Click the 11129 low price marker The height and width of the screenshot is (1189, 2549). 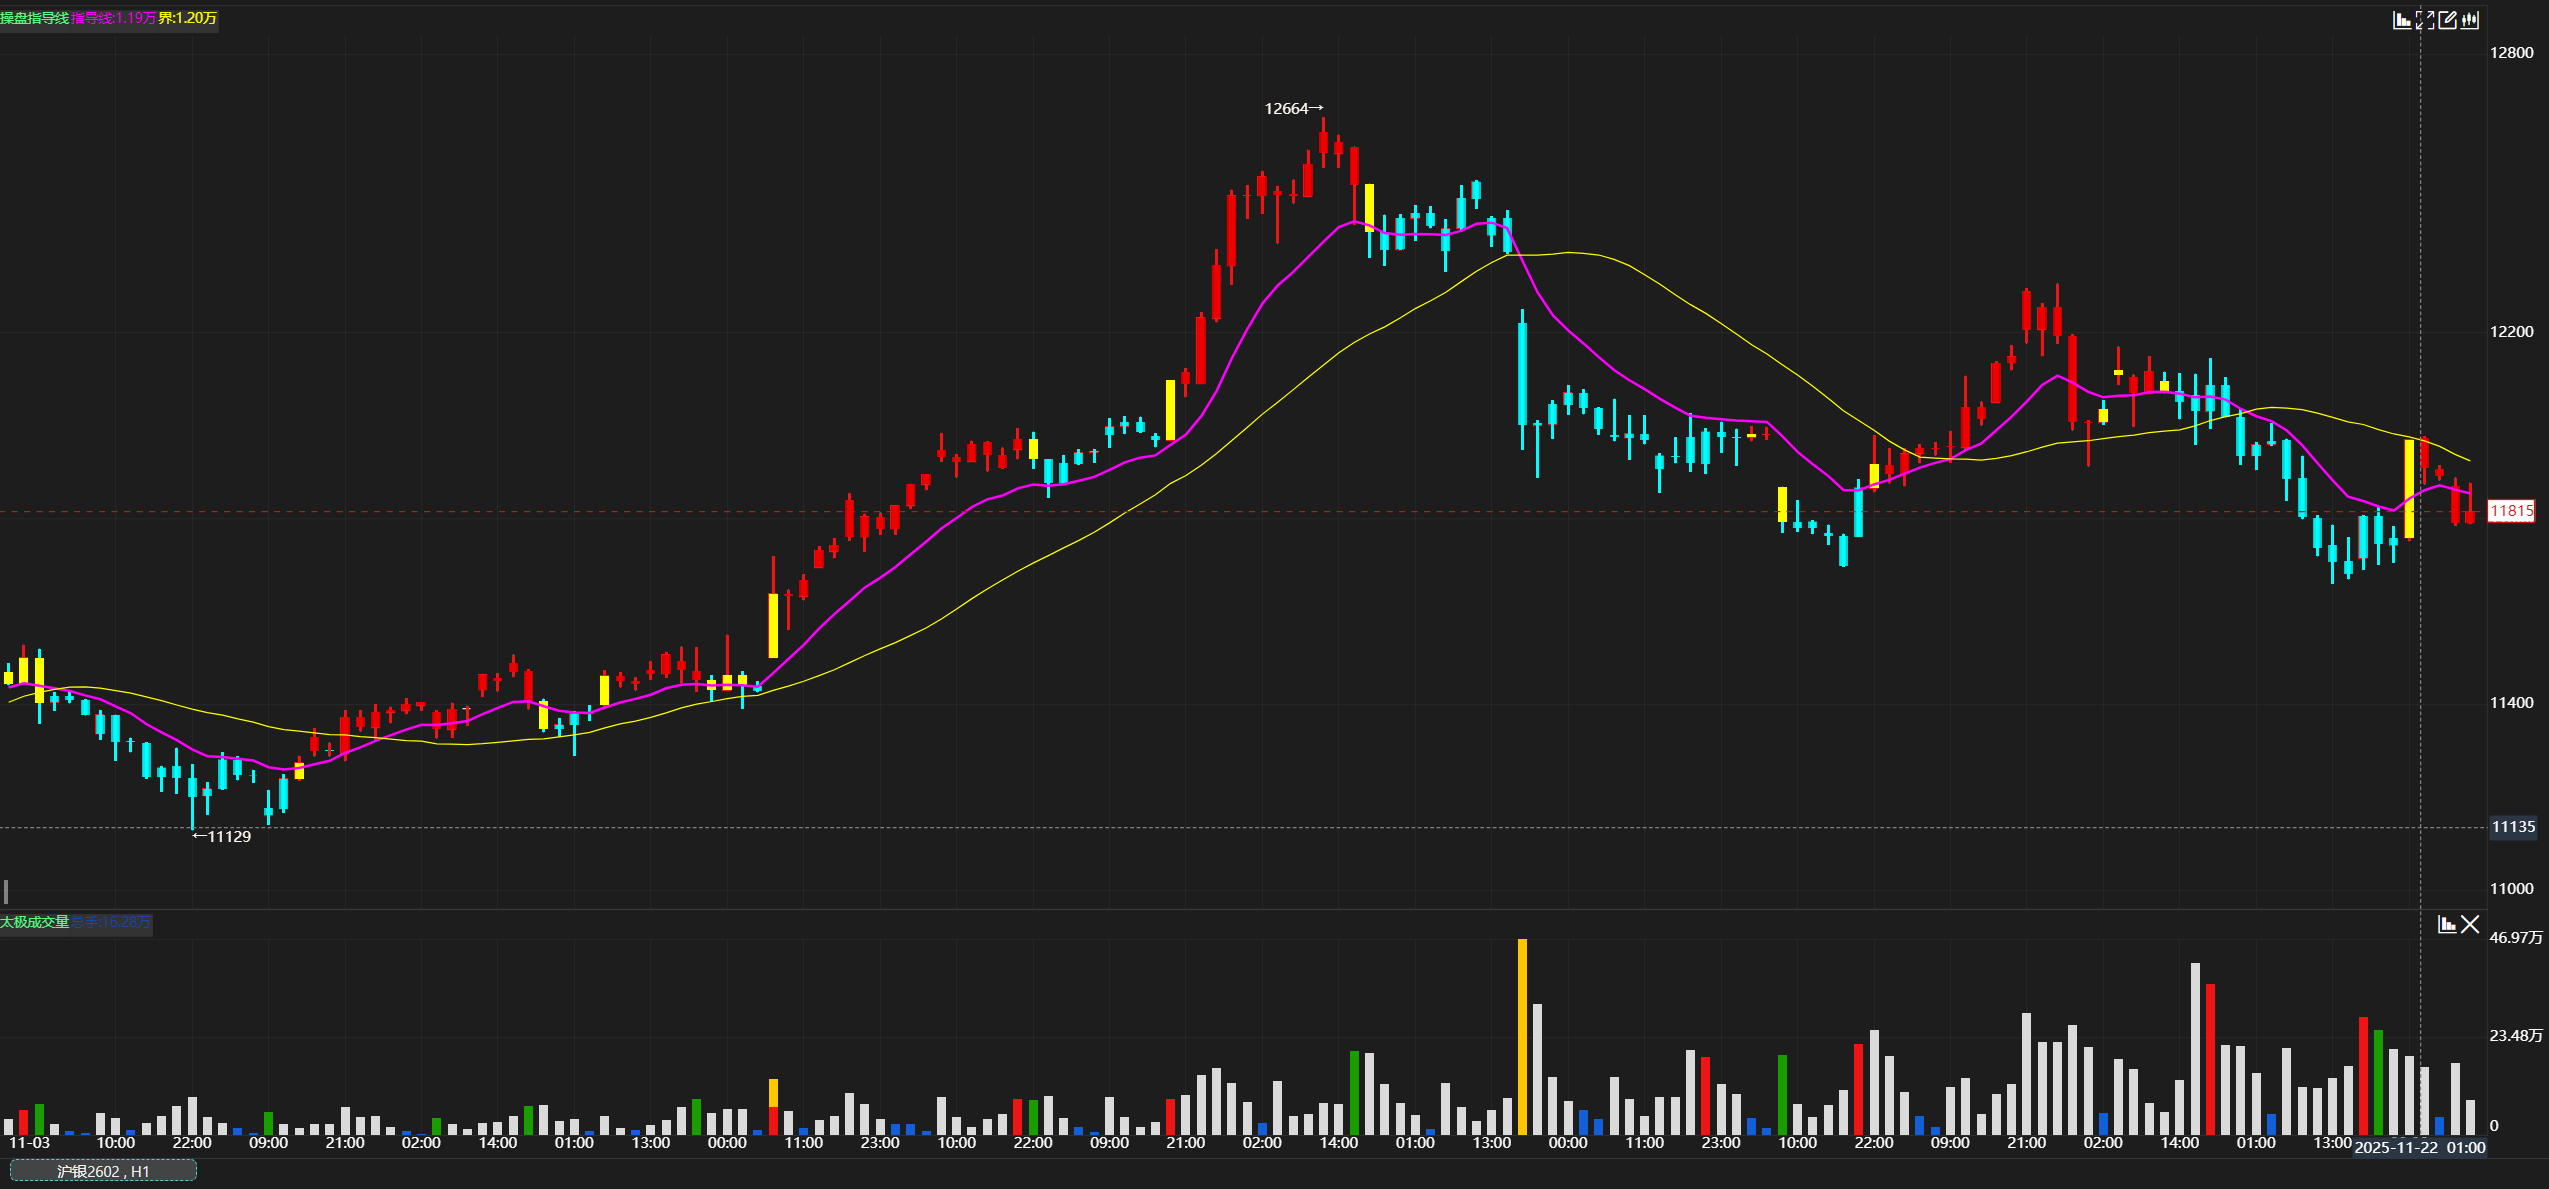point(223,836)
